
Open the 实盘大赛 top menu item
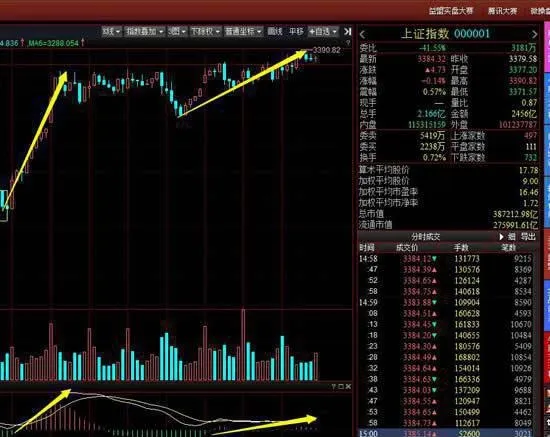[451, 11]
